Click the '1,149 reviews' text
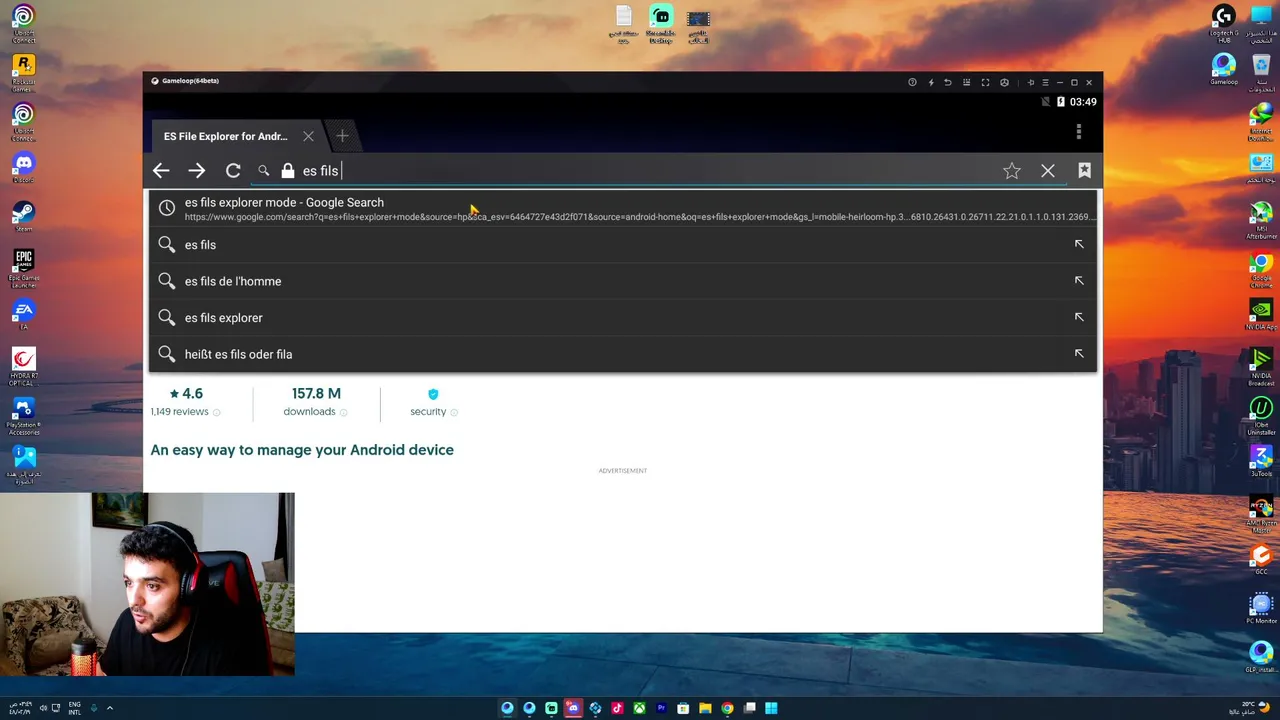 (x=180, y=412)
